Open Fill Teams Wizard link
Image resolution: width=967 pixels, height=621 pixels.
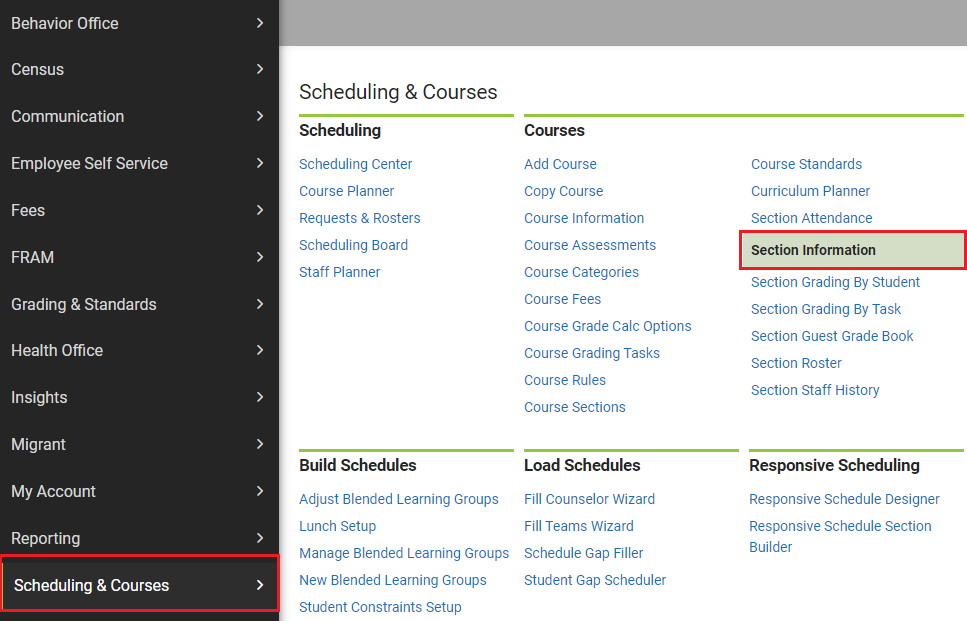(578, 526)
